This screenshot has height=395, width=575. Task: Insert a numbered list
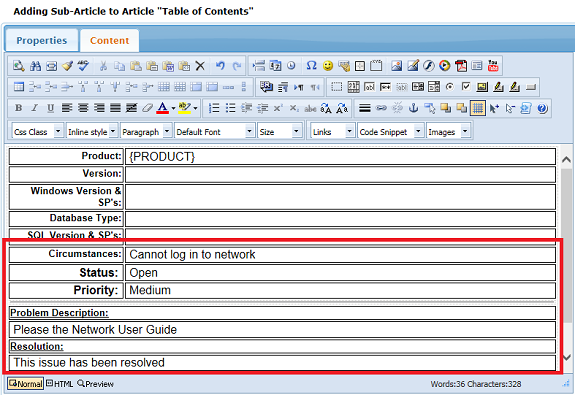pos(214,108)
